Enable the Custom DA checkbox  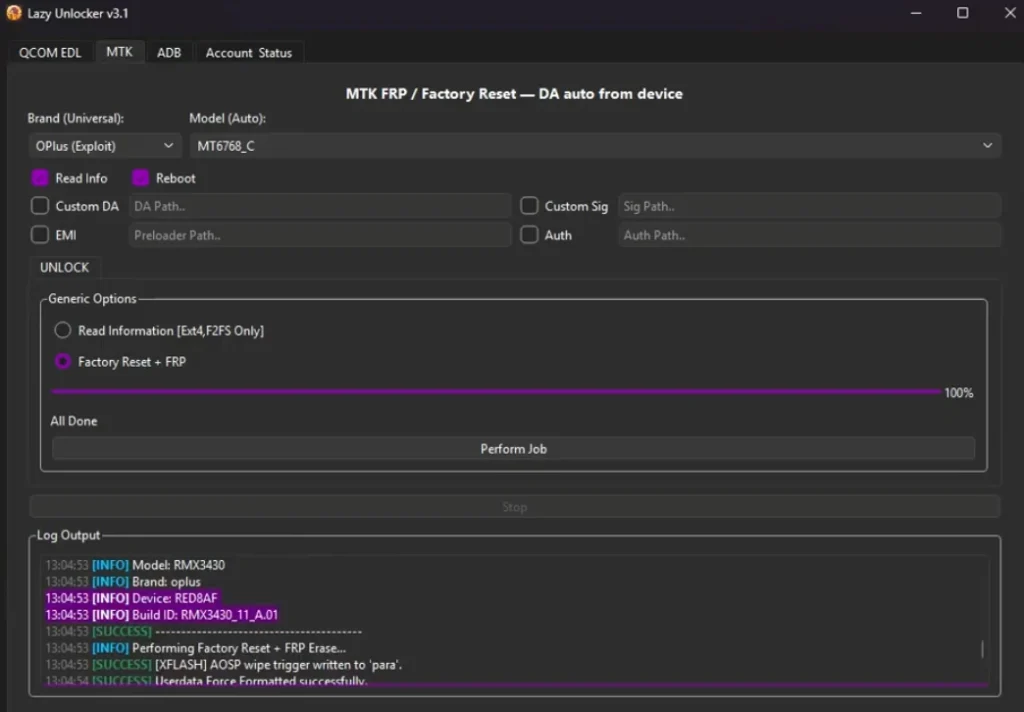[40, 206]
